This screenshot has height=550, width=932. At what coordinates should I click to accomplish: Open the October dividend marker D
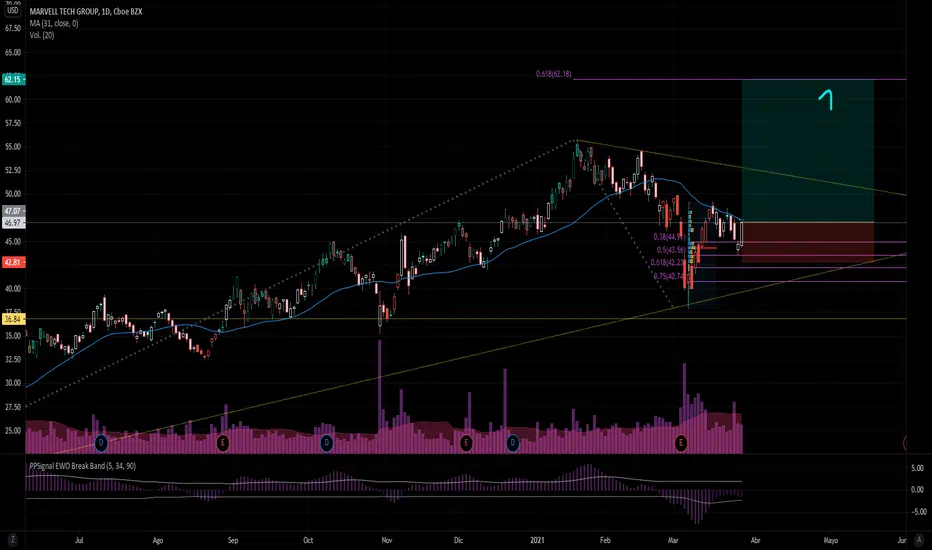[326, 443]
